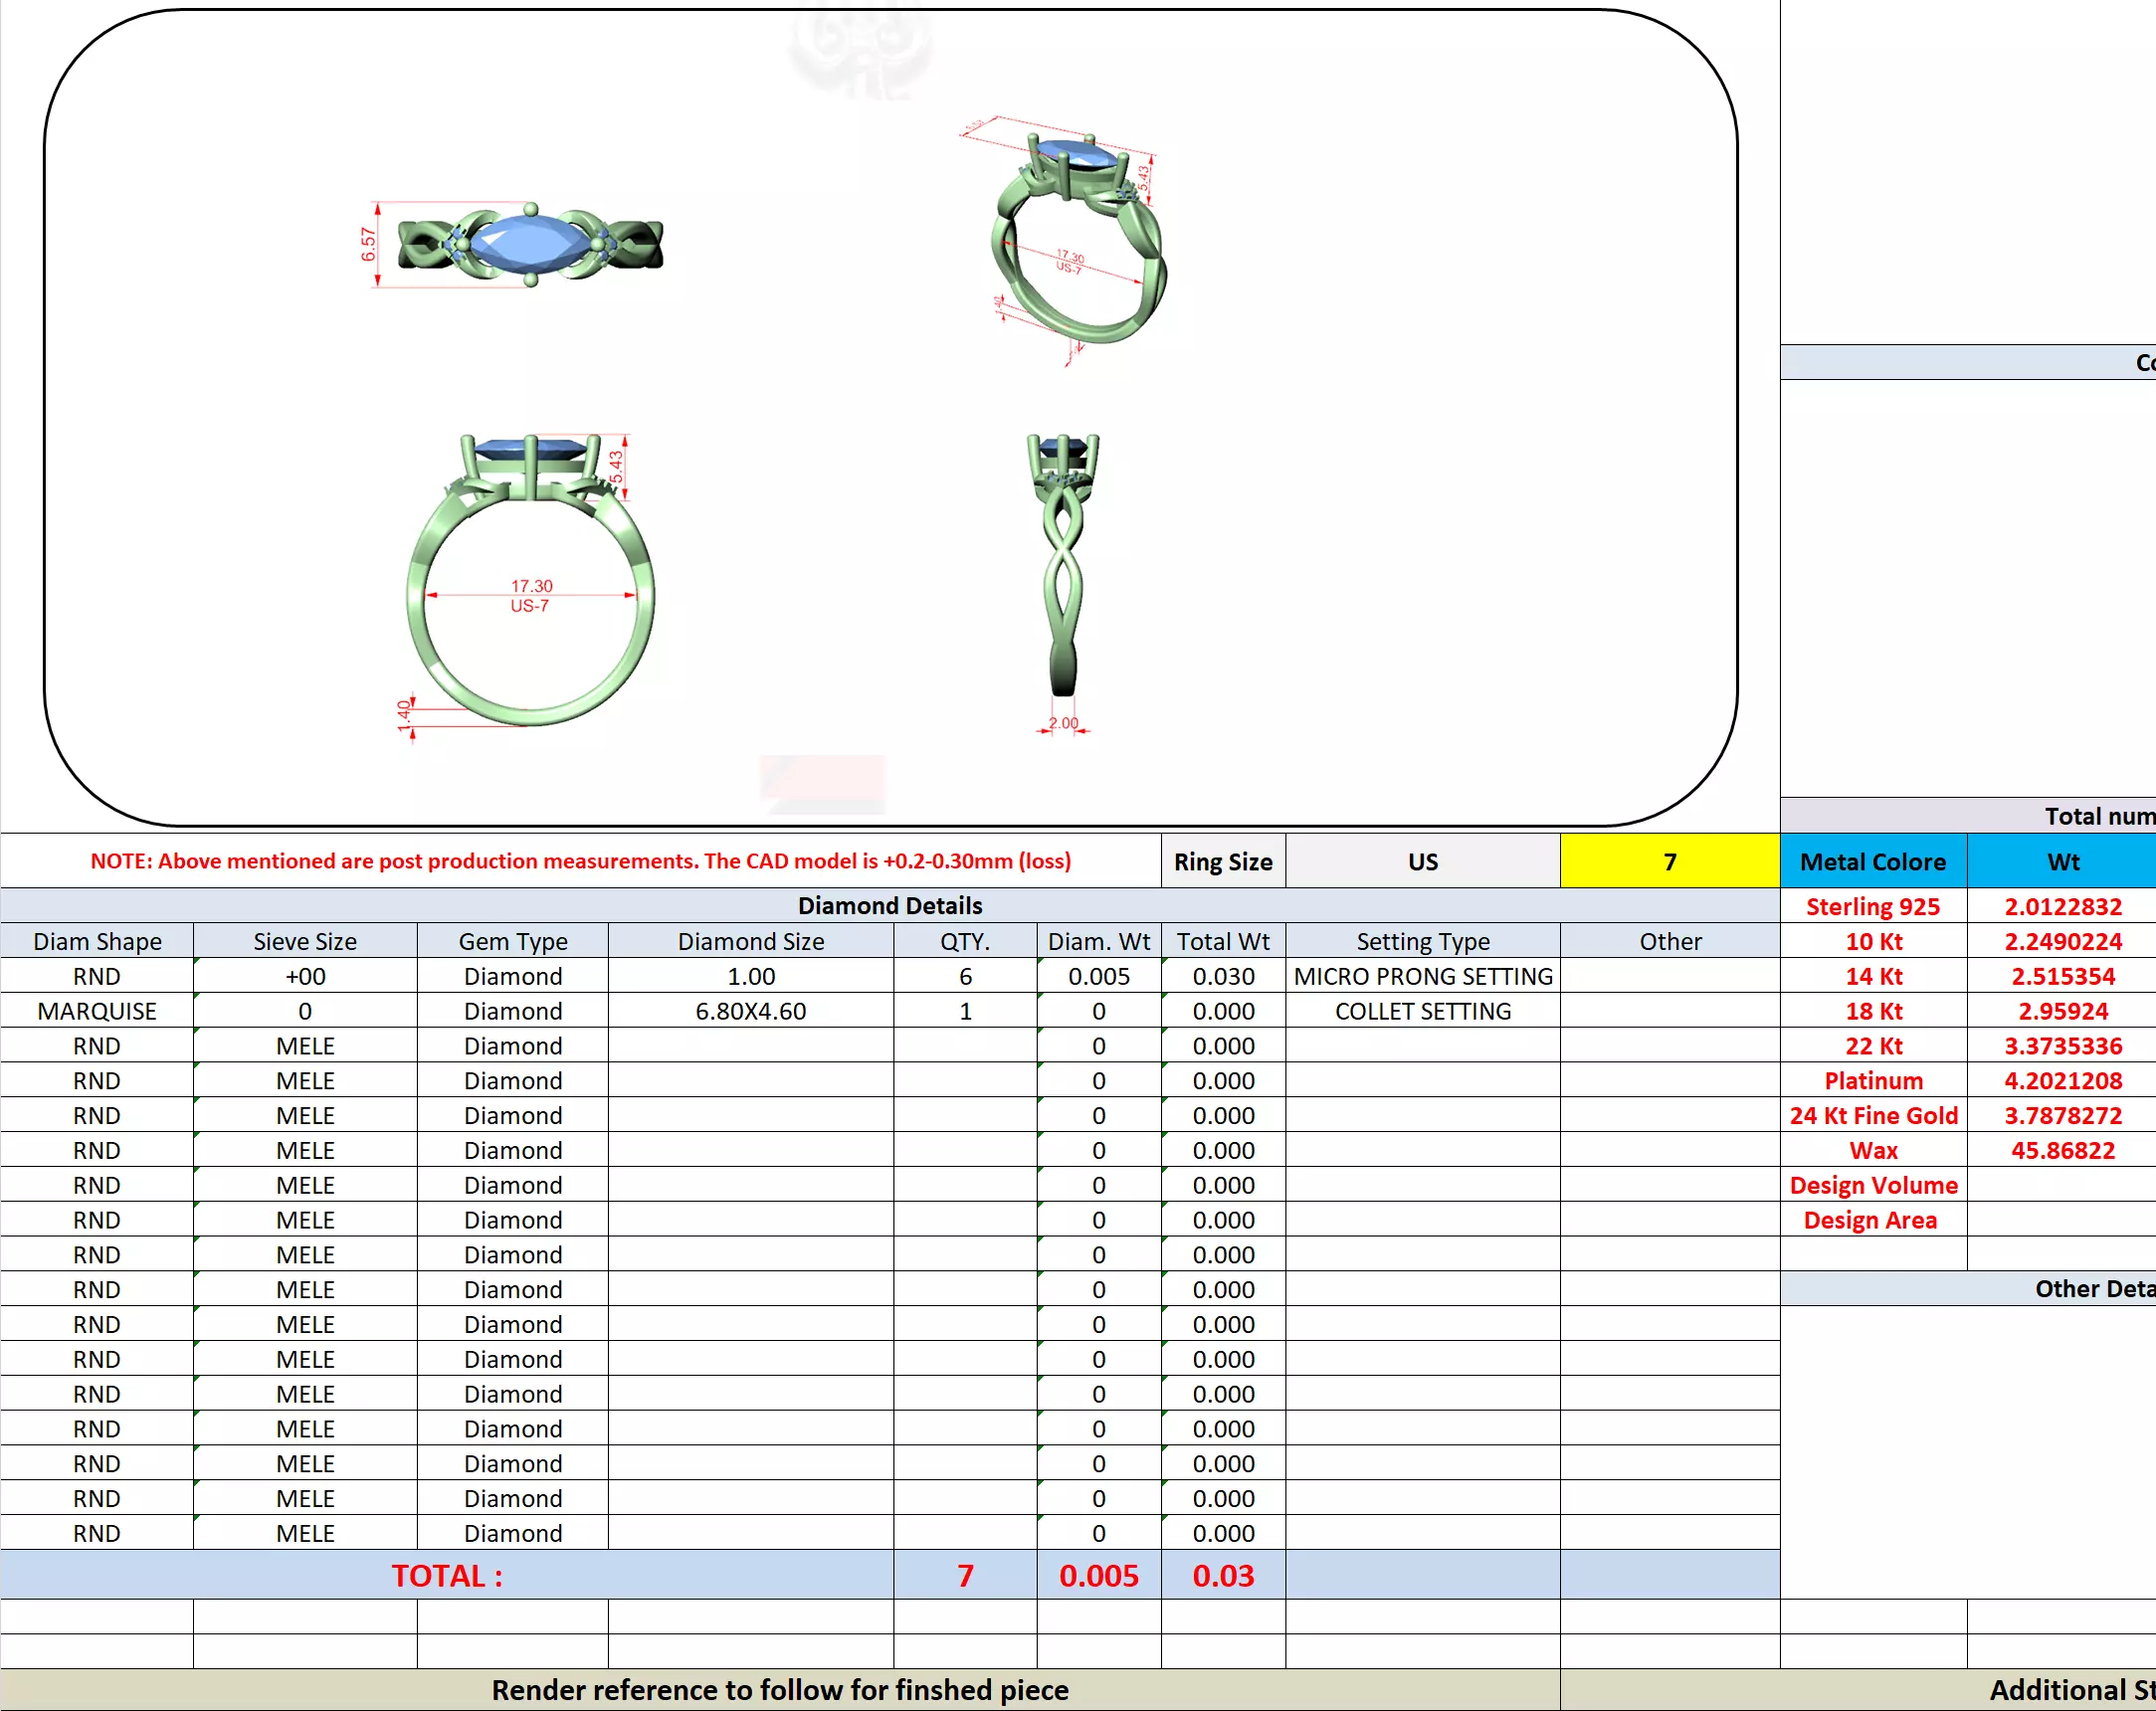Select the total weight 0.03 cell

1222,1575
